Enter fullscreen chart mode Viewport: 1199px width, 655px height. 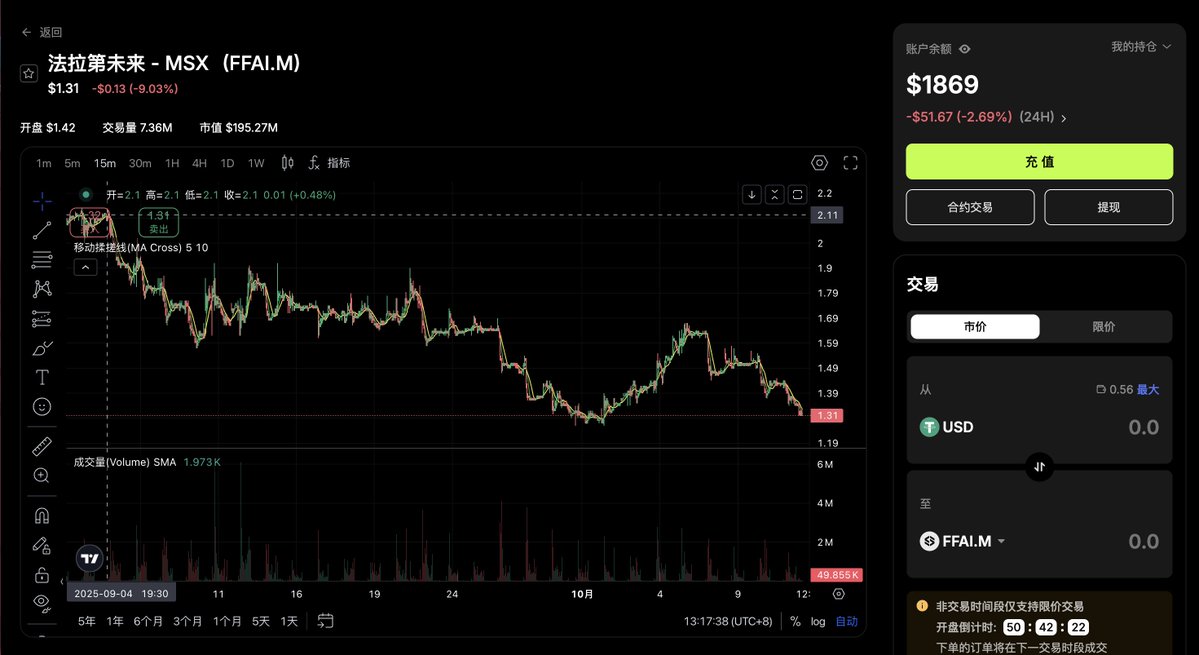click(851, 163)
